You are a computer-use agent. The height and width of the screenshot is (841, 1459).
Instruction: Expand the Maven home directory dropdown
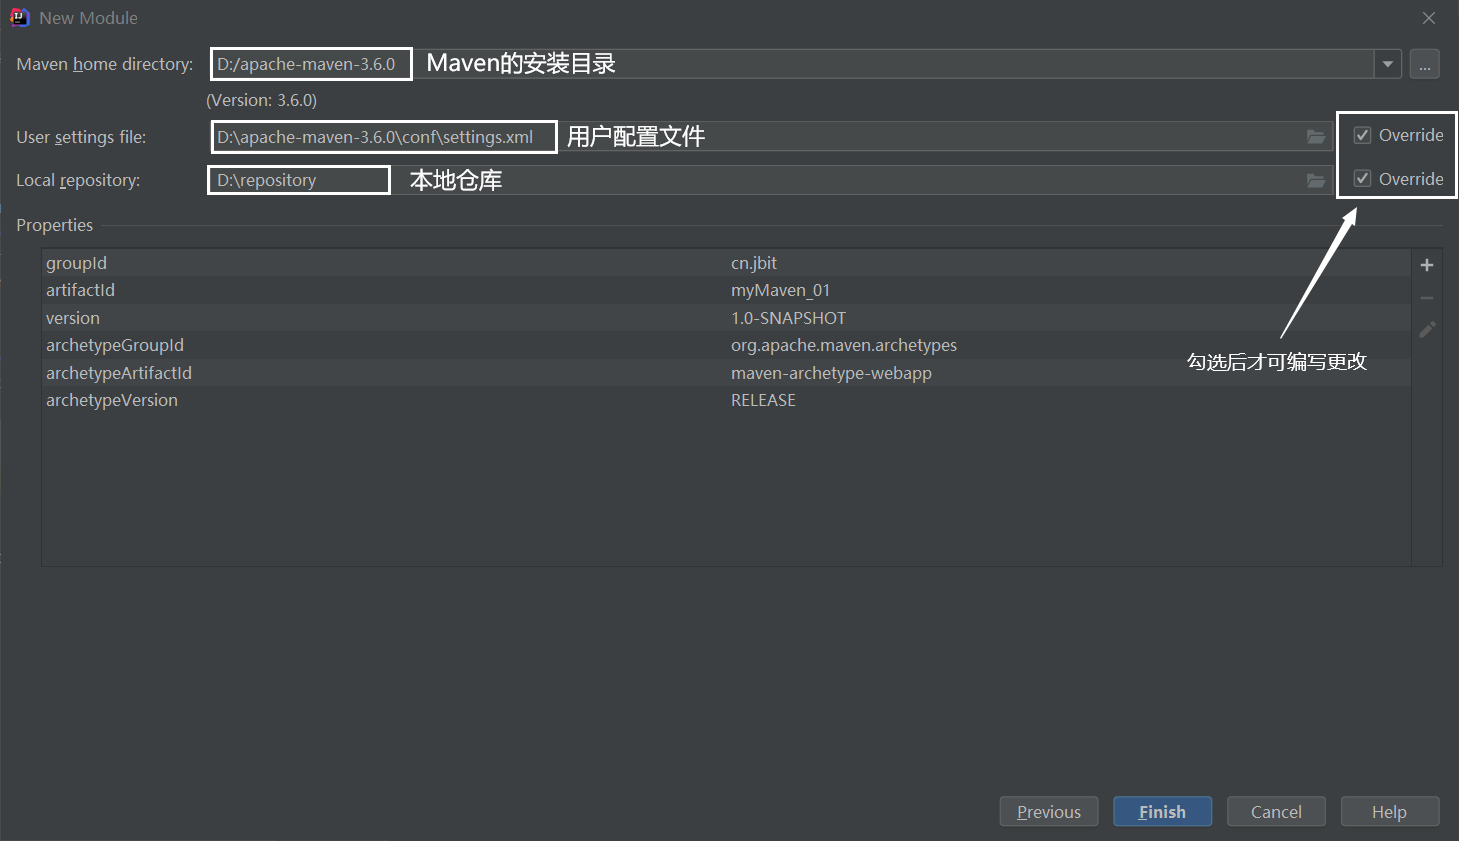pyautogui.click(x=1388, y=64)
